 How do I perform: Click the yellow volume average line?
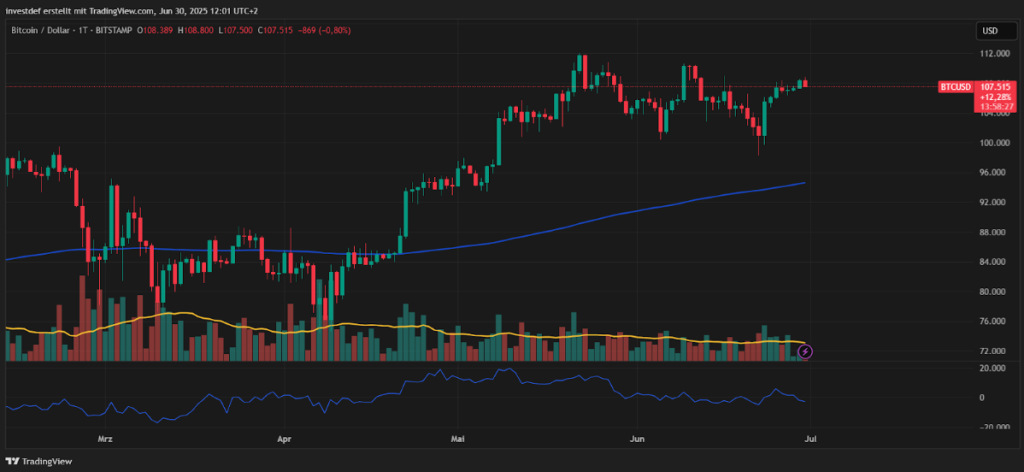(300, 326)
